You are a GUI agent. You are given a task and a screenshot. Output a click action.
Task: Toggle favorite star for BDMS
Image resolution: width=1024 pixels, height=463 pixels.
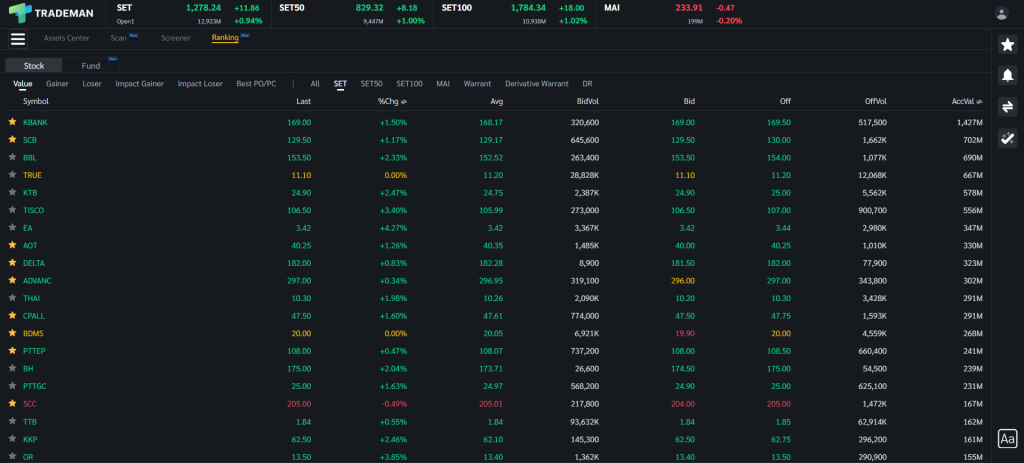click(12, 334)
